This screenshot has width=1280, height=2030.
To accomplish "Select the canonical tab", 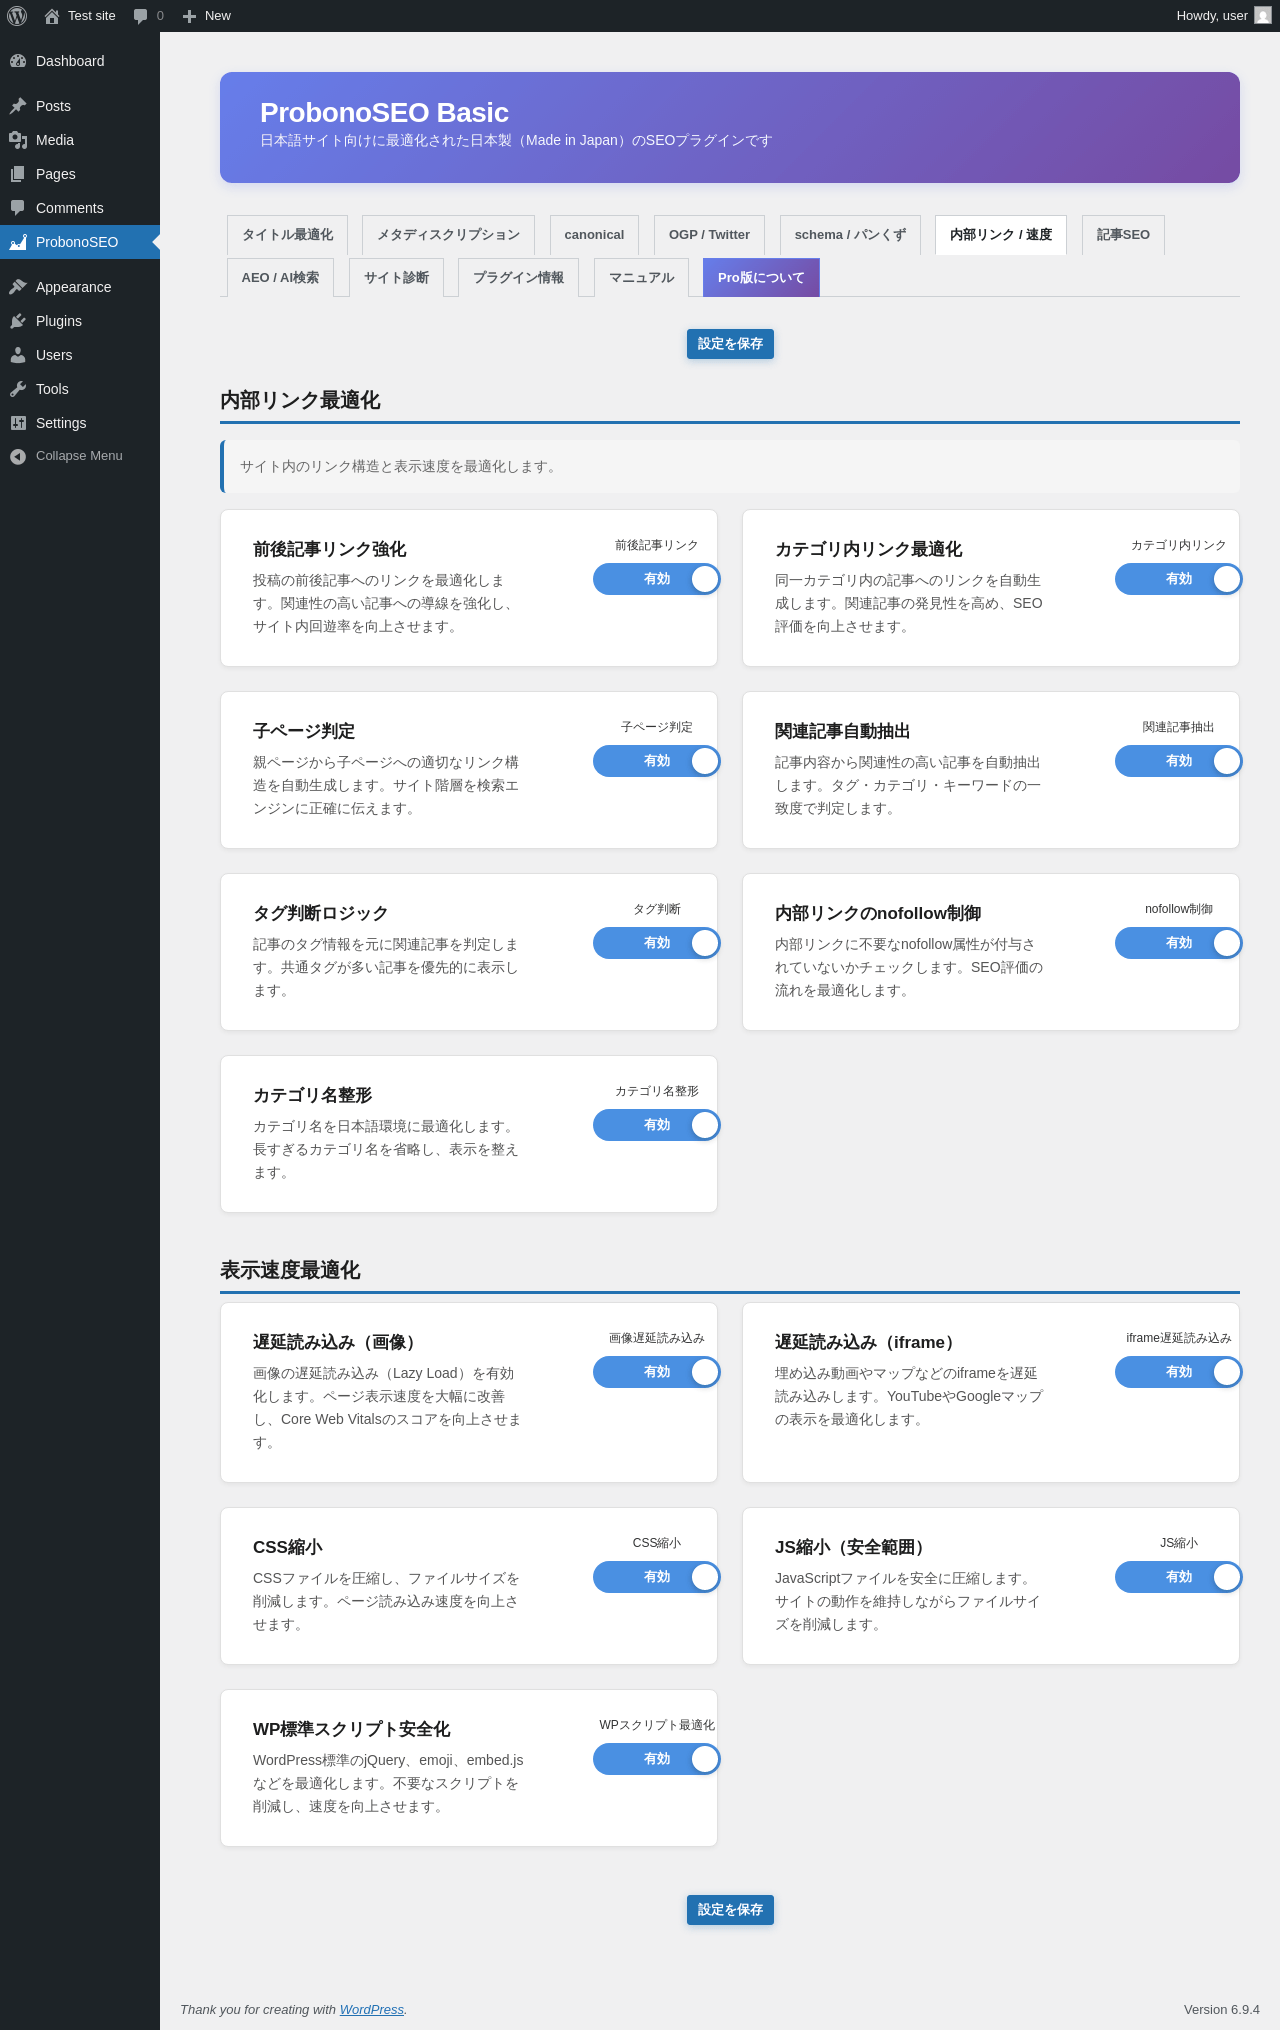I will point(594,235).
